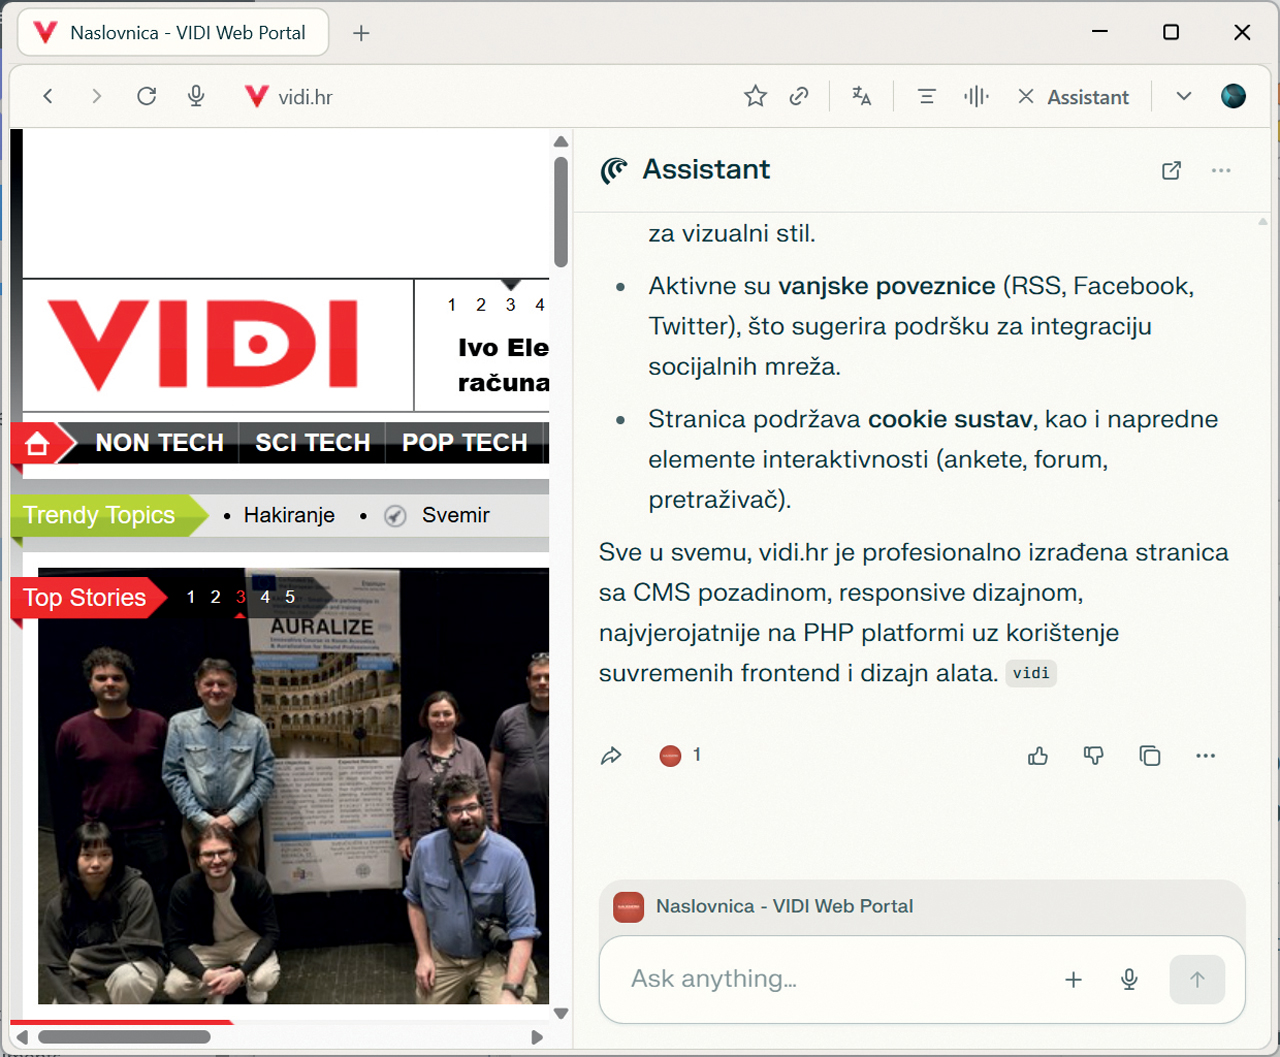The image size is (1280, 1057).
Task: Open the POP TECH menu
Action: (x=464, y=442)
